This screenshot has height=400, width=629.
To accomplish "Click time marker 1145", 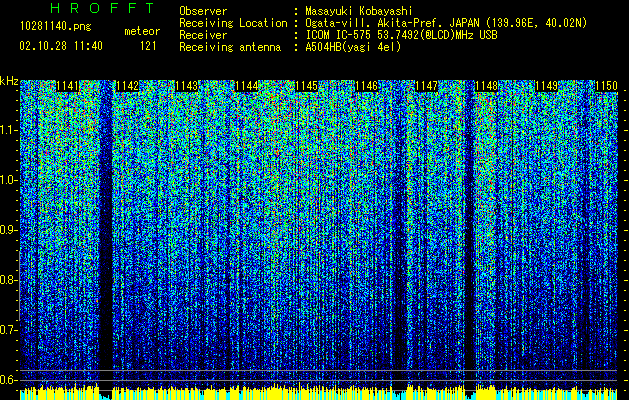I will coord(306,86).
